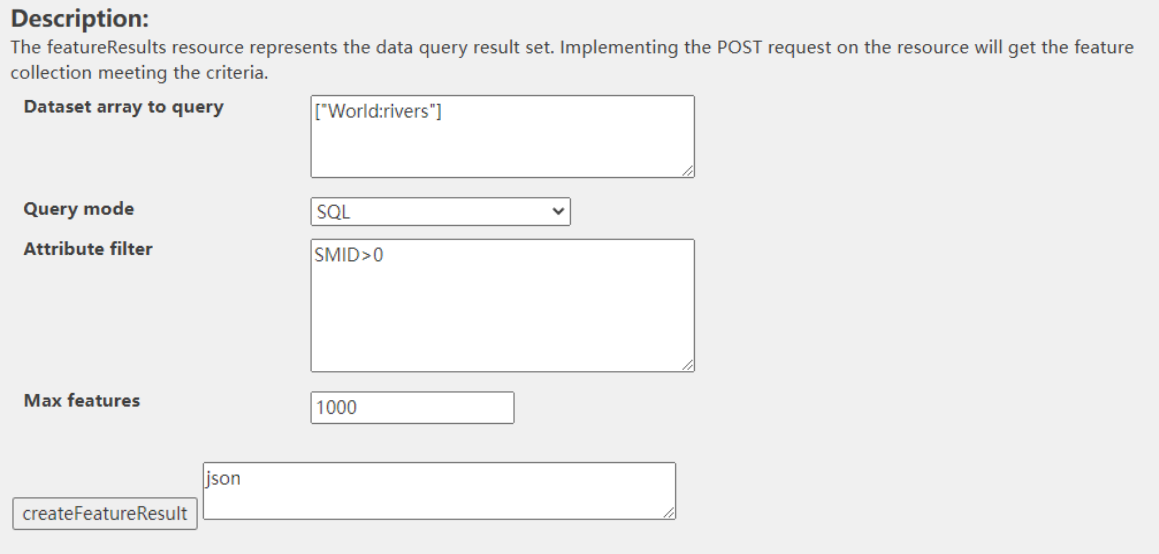Screen dimensions: 1159x554
Task: Click the json textarea resize grip
Action: [669, 513]
